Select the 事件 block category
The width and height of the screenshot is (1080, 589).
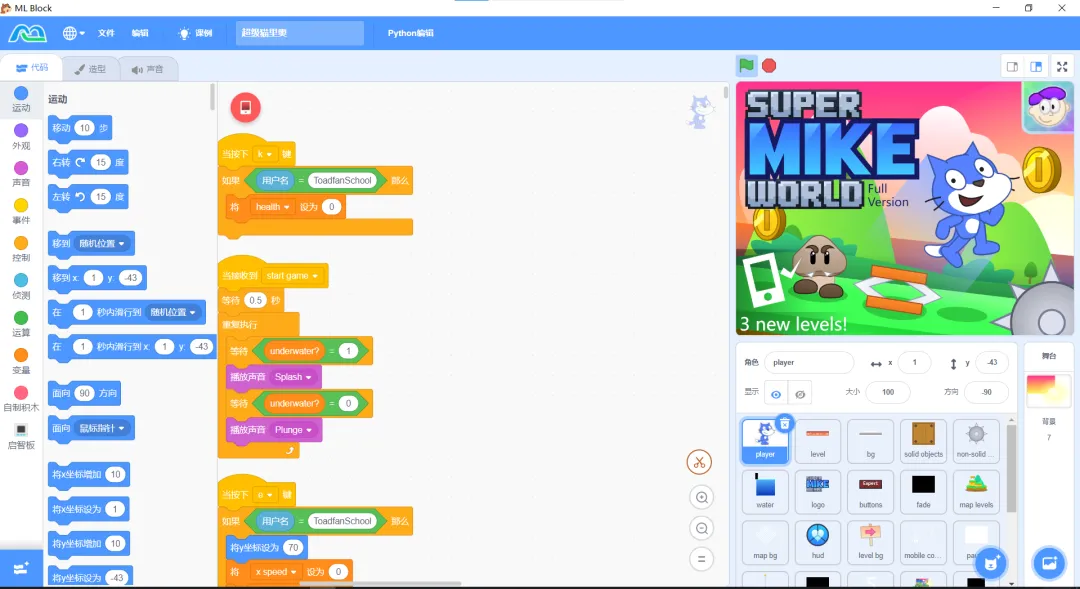21,211
